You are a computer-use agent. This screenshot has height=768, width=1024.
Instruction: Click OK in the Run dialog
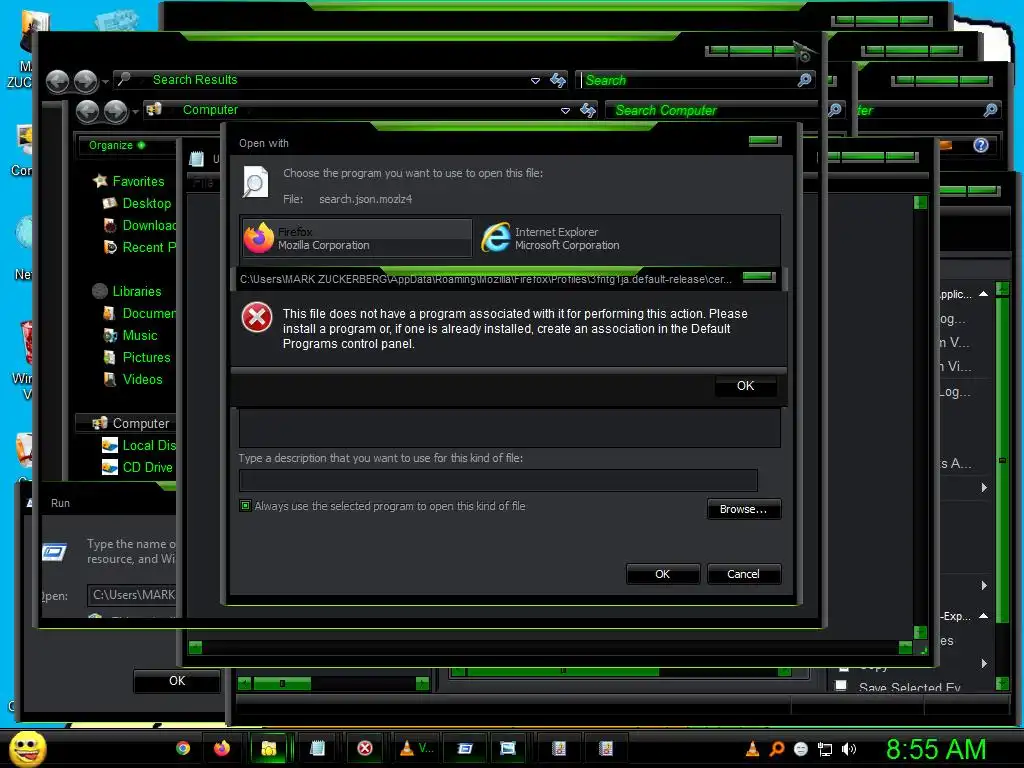pos(176,680)
